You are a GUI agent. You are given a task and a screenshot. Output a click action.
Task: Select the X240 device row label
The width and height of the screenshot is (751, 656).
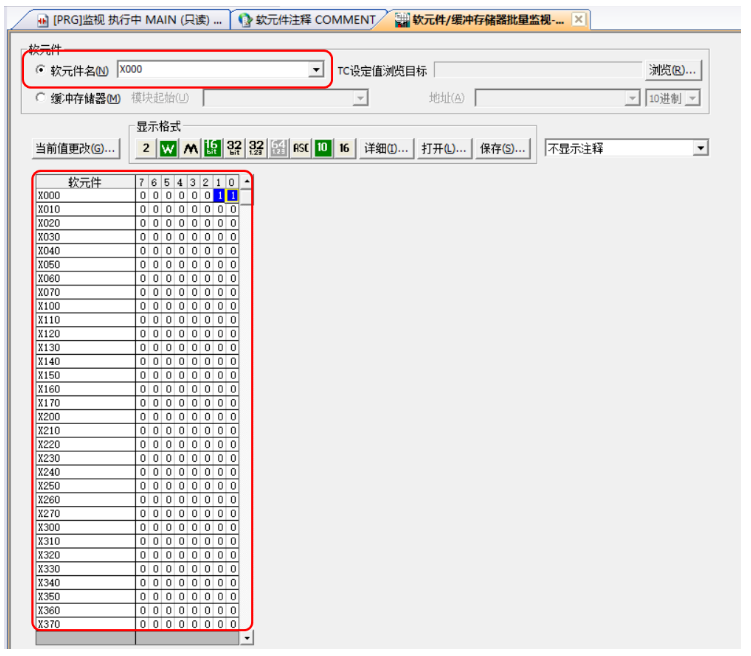pos(86,472)
